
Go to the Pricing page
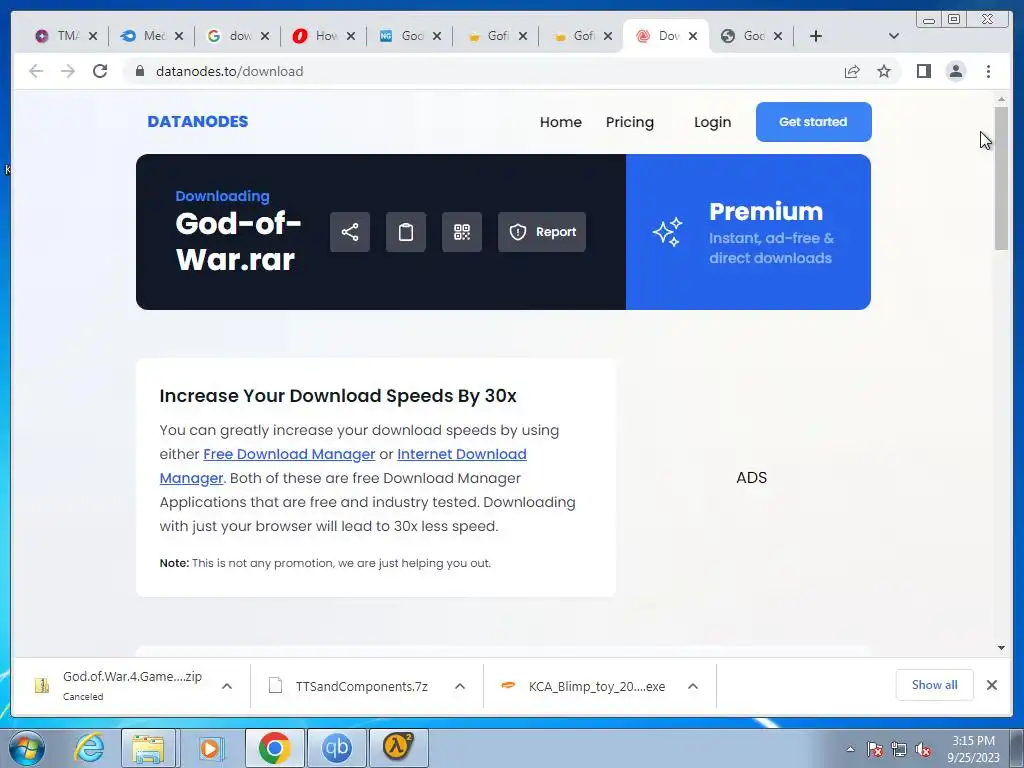[x=630, y=122]
